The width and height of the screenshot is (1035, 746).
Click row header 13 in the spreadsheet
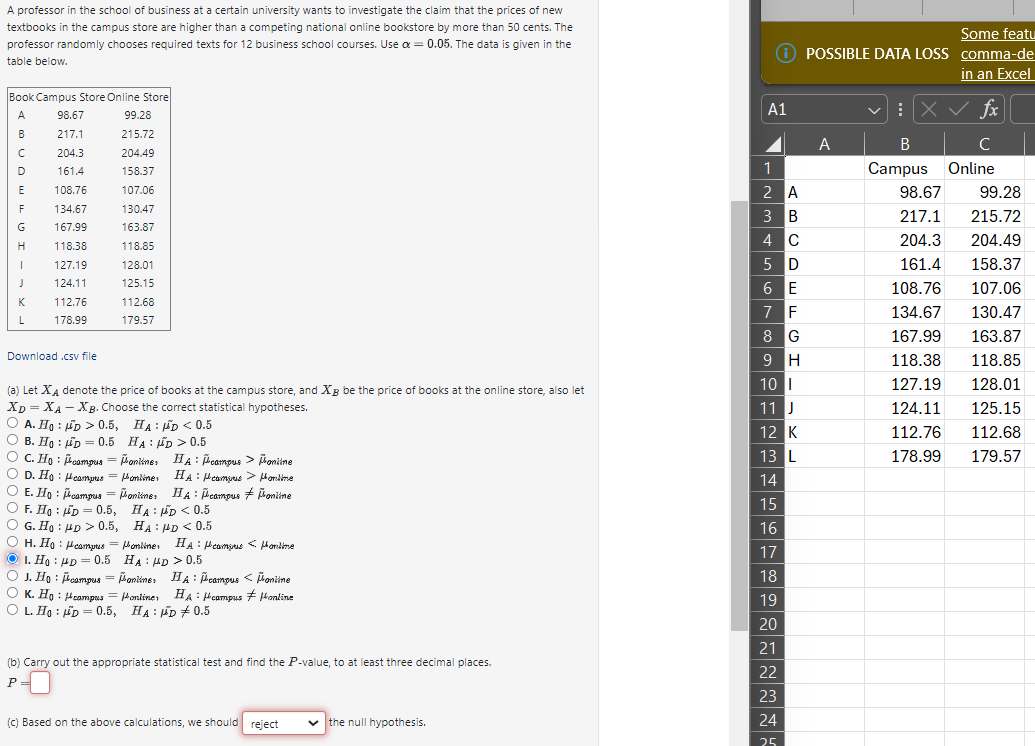coord(767,455)
